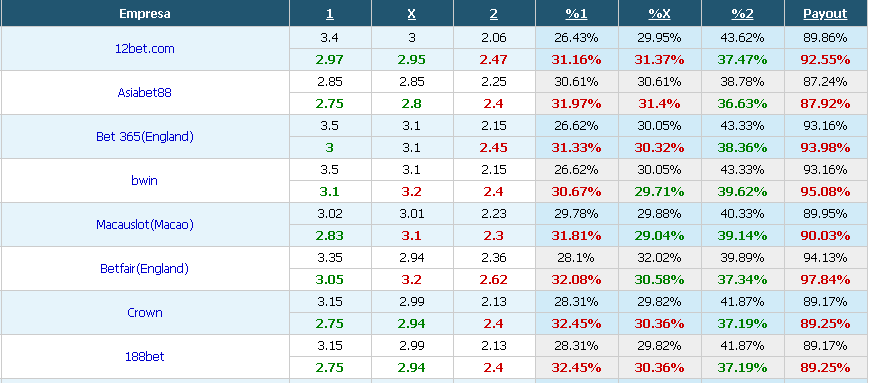Screen dimensions: 872x383
Task: Sort by the X column header
Action: [412, 14]
